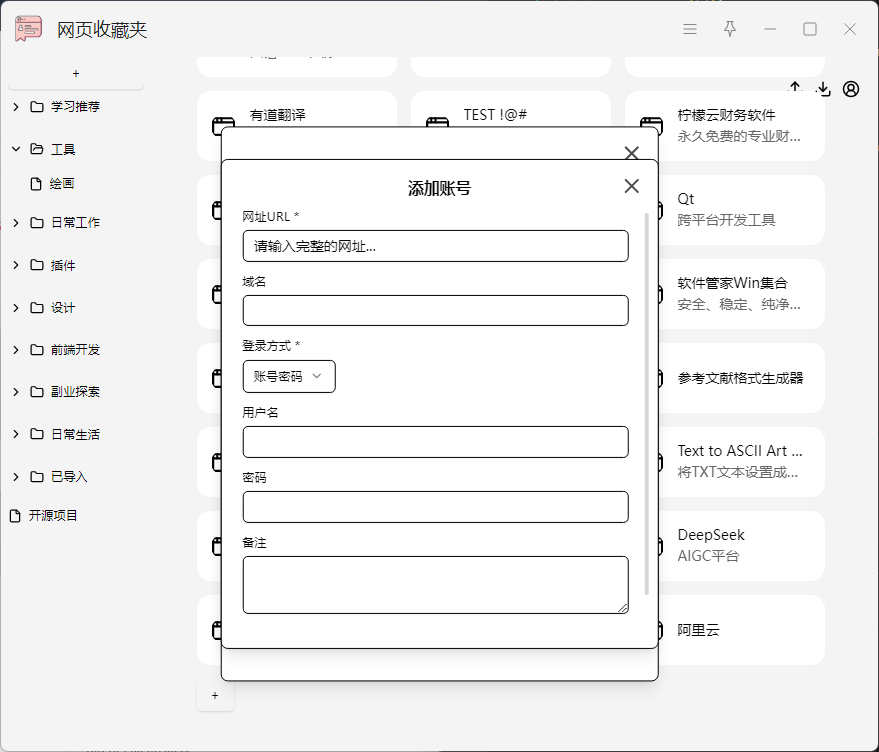Click the download/import icon
Image resolution: width=879 pixels, height=752 pixels.
point(823,89)
